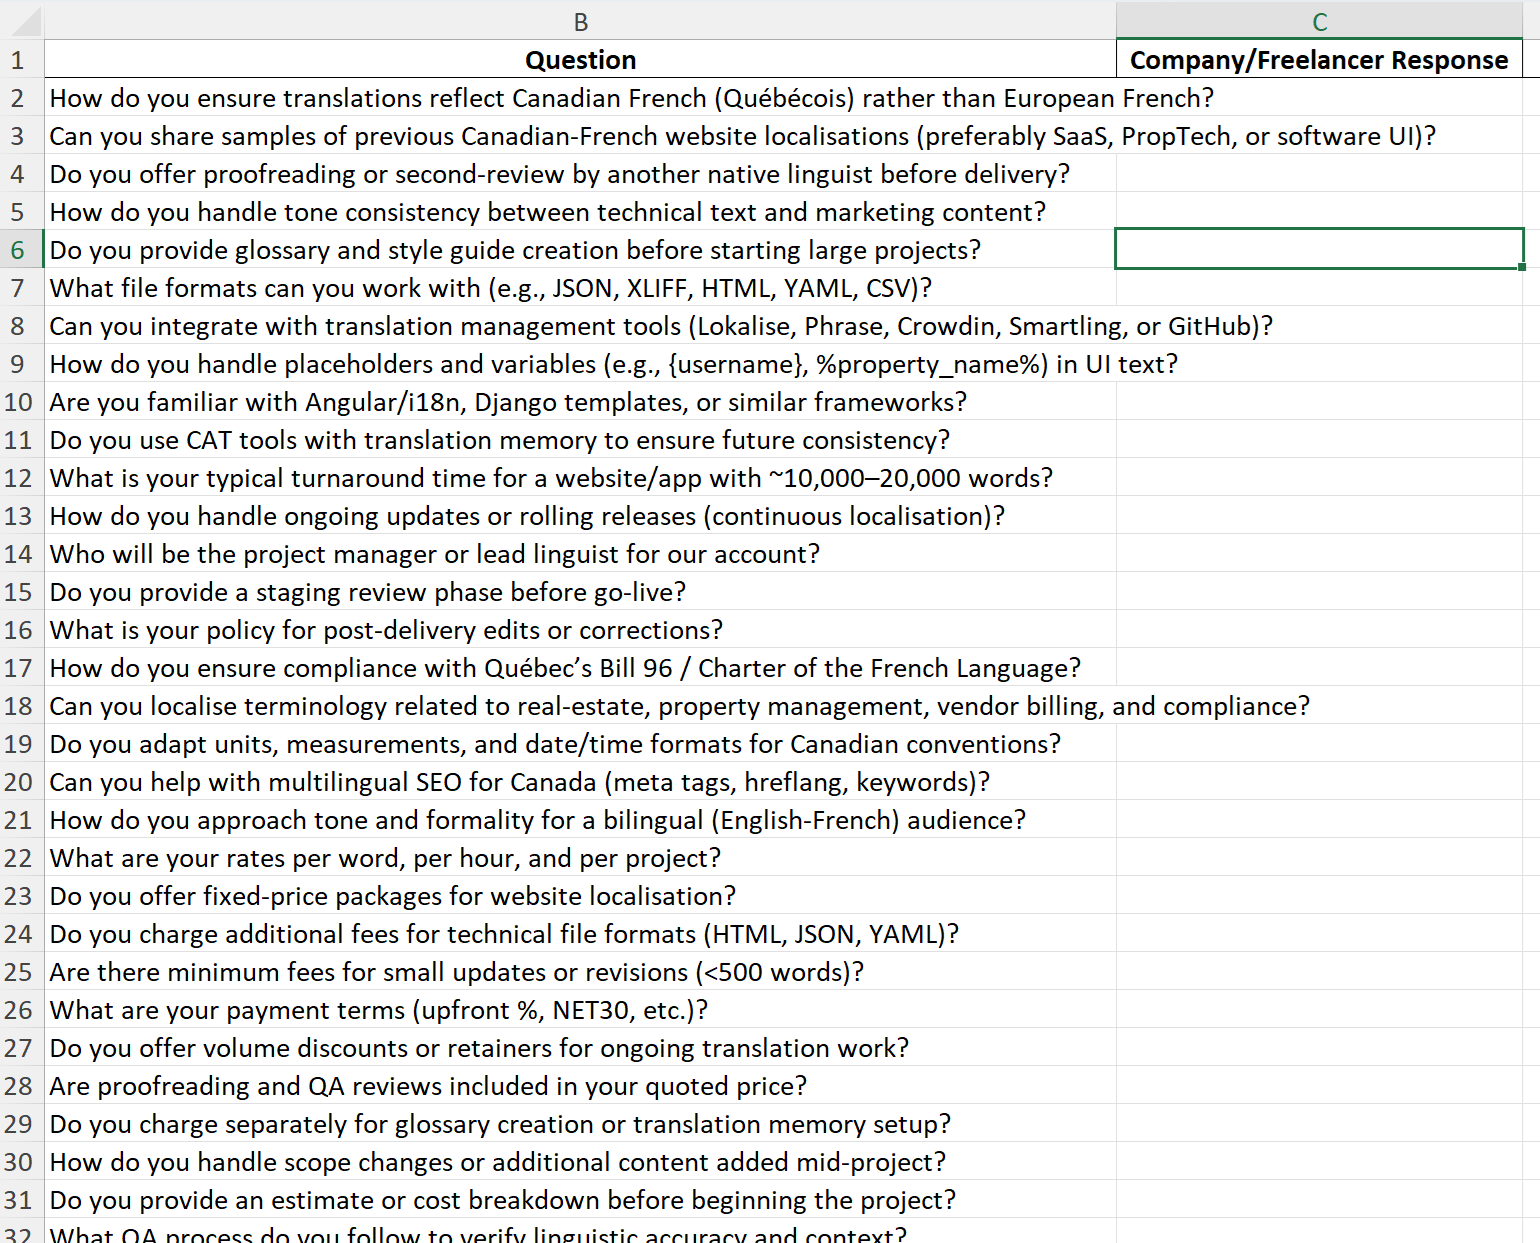Click the fill handle of active cell C6

pos(1522,268)
